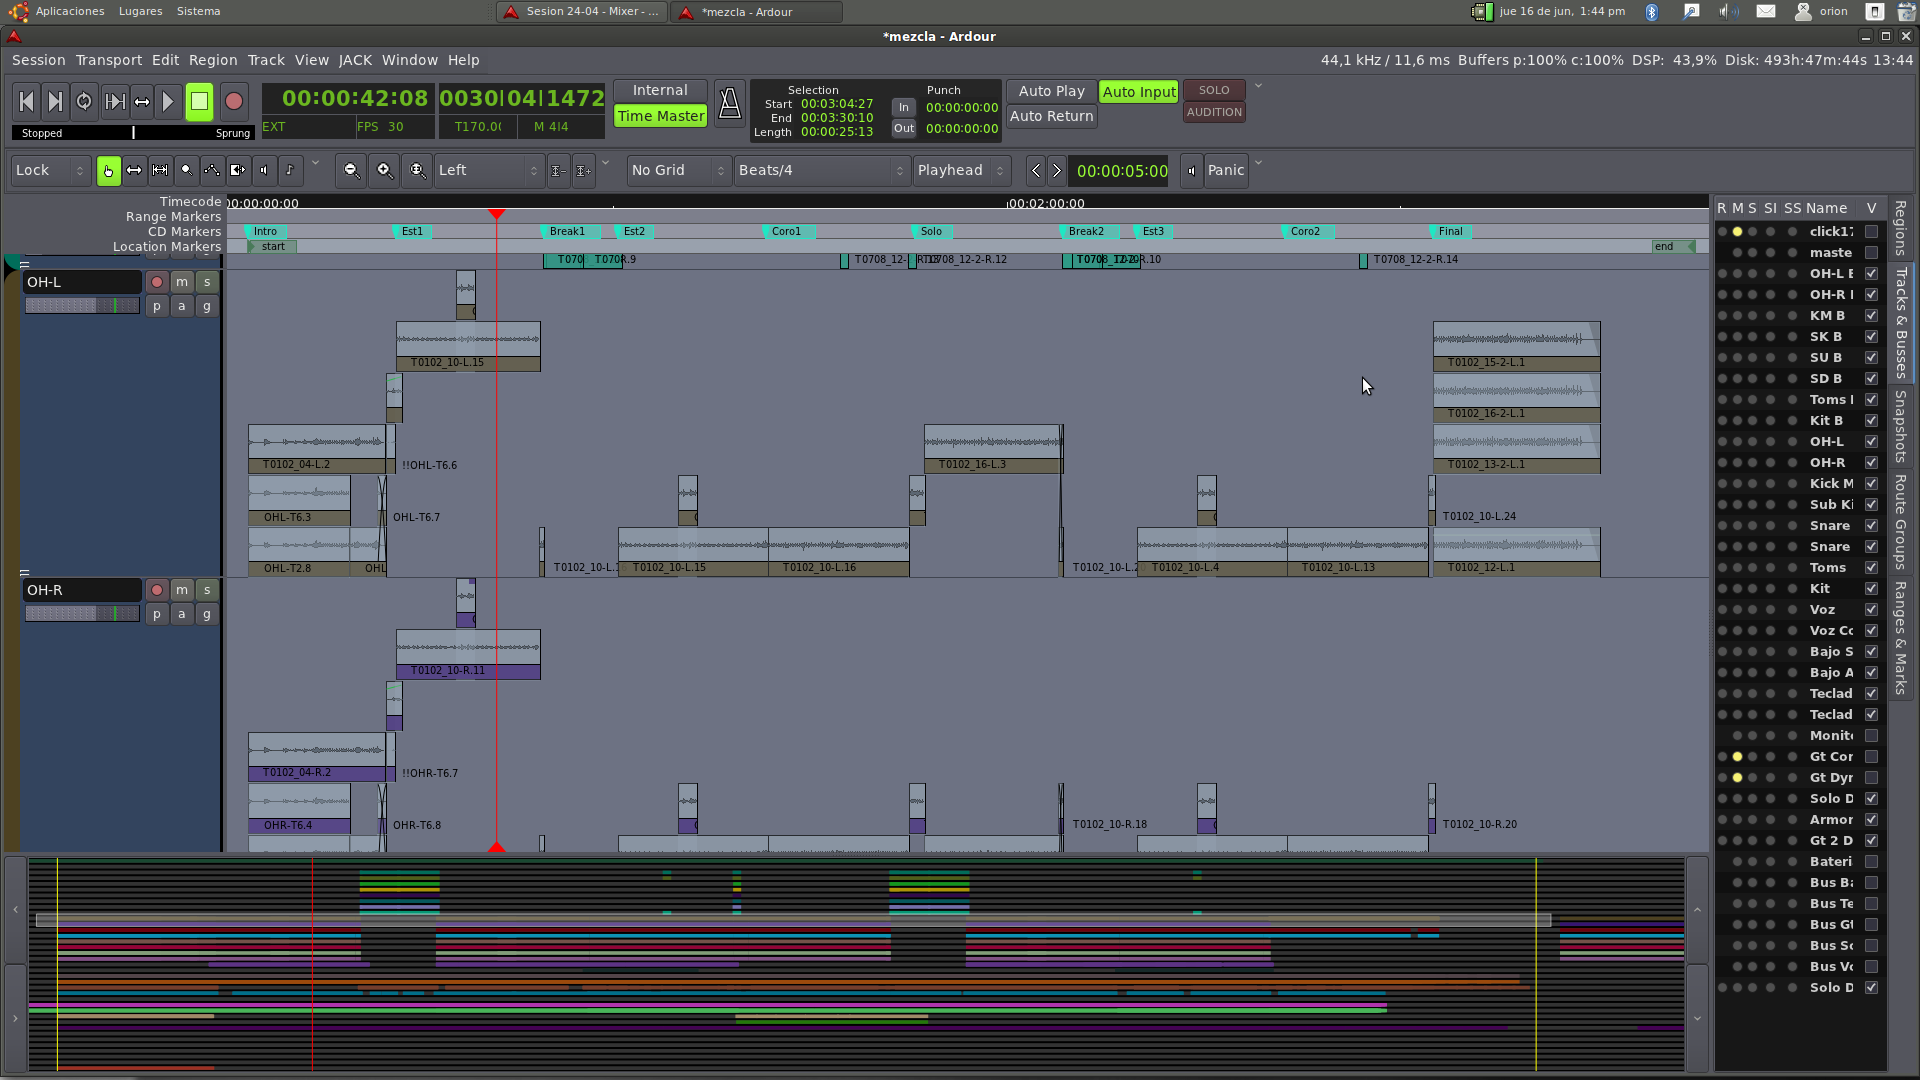Image resolution: width=1920 pixels, height=1080 pixels.
Task: Toggle Auto Input button
Action: pyautogui.click(x=1138, y=91)
